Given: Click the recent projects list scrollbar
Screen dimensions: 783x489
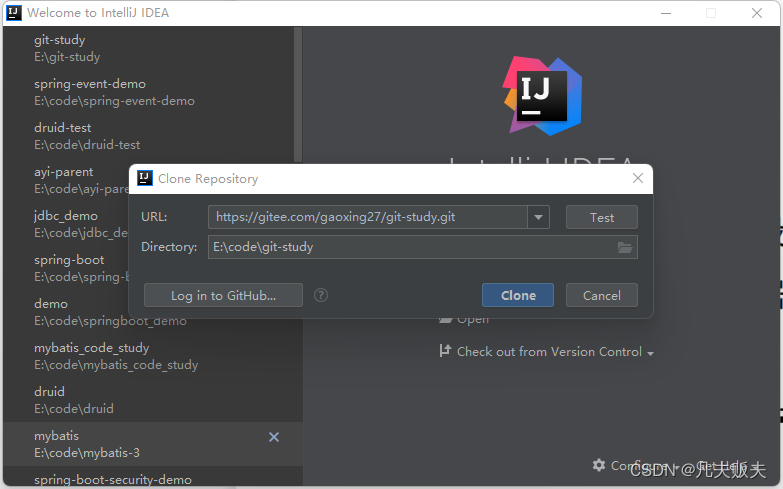Looking at the screenshot, I should coord(298,95).
